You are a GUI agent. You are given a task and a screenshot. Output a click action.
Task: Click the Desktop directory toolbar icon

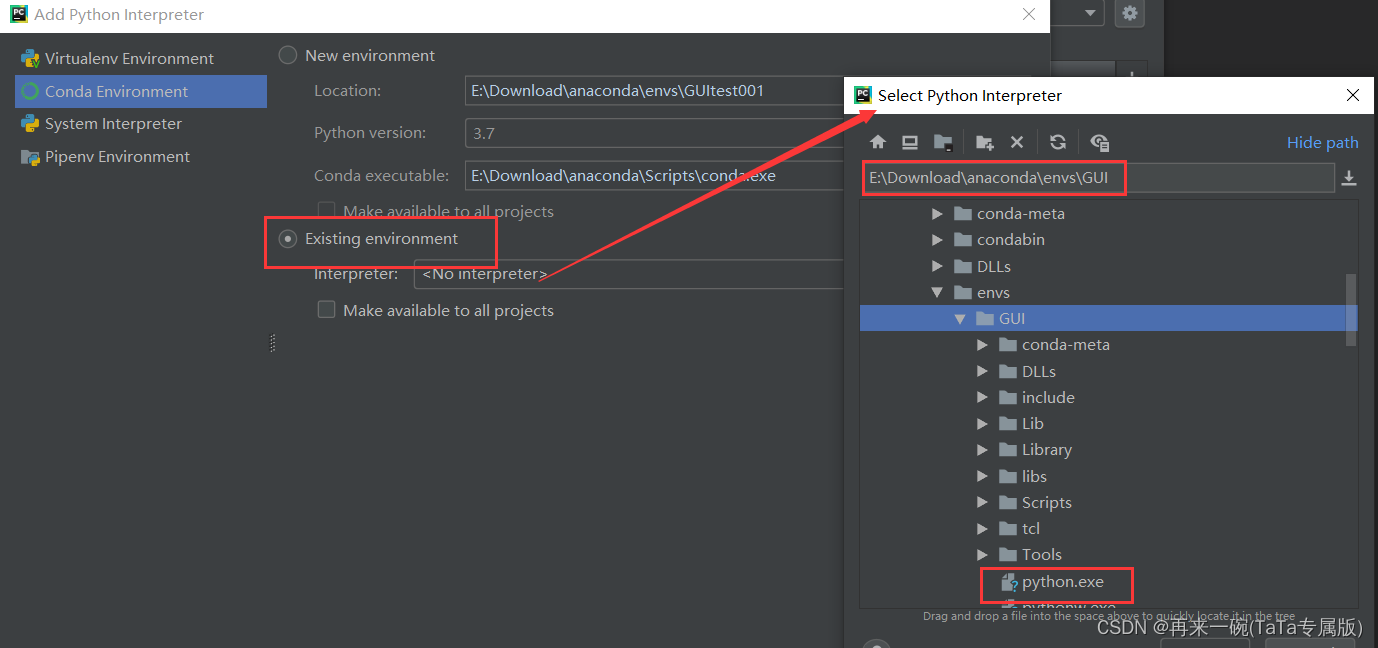click(x=910, y=142)
